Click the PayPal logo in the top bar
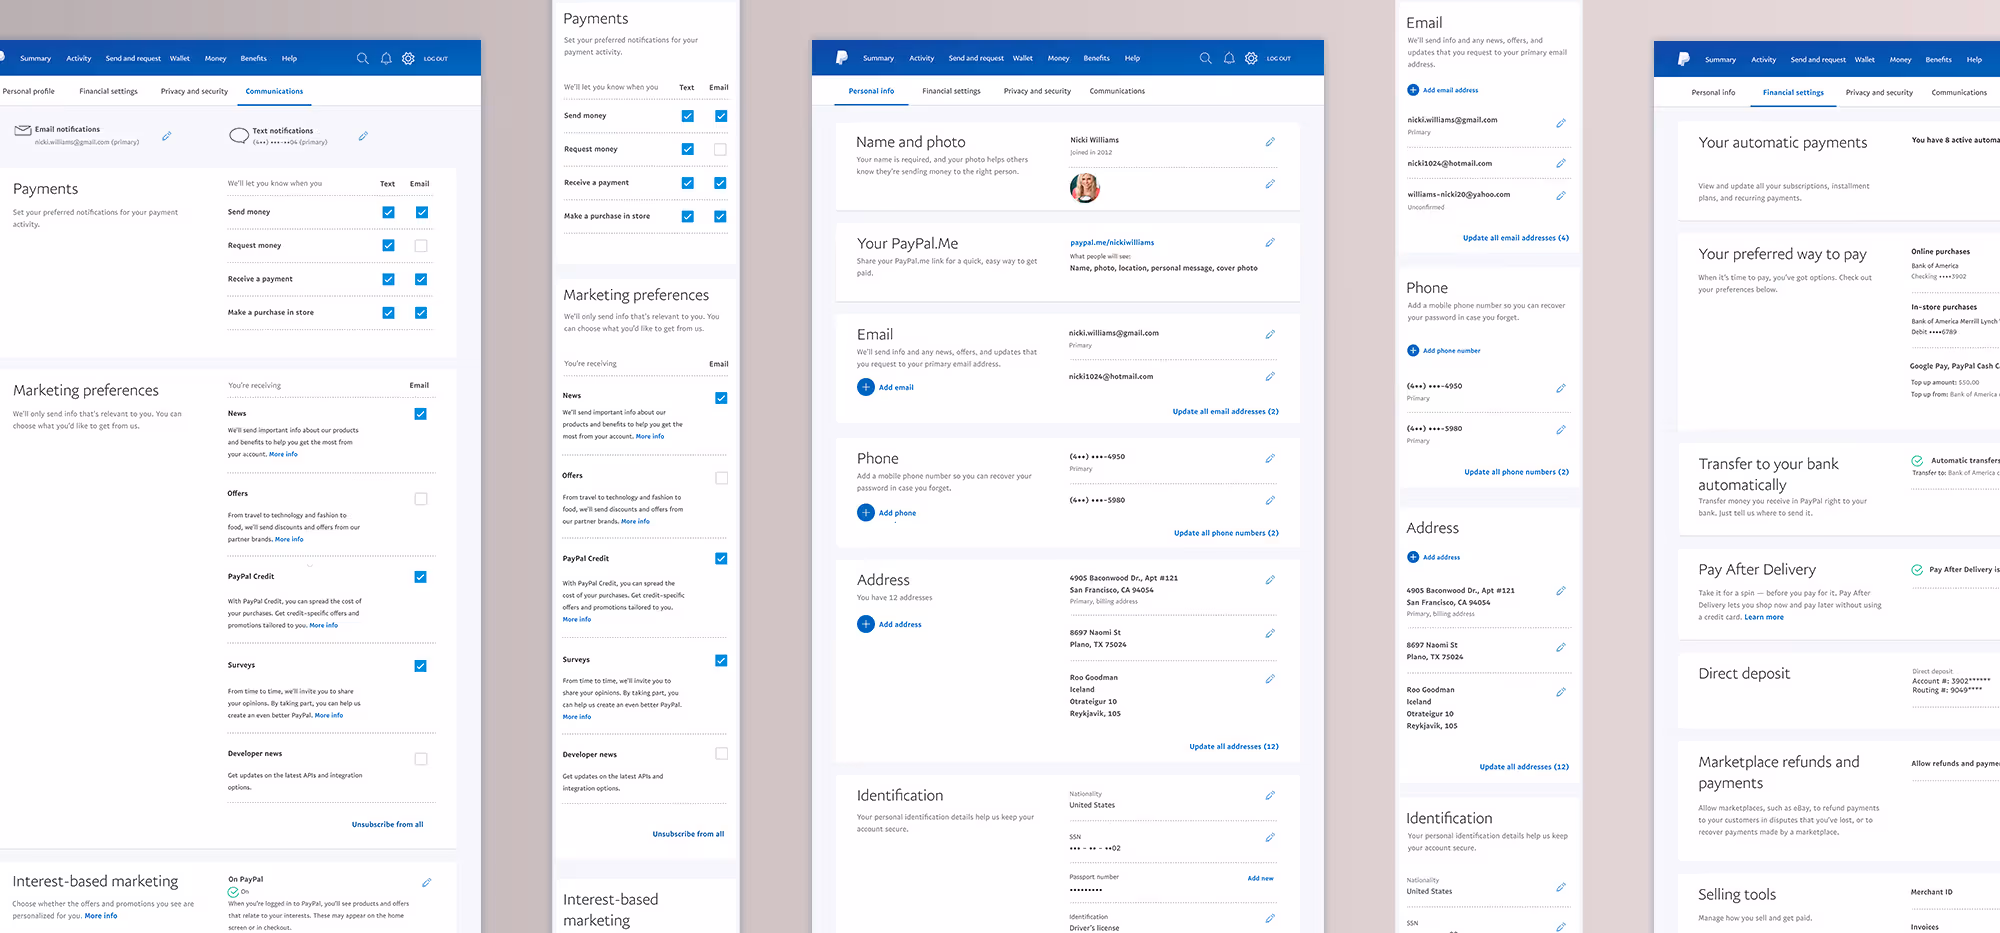 (x=841, y=58)
